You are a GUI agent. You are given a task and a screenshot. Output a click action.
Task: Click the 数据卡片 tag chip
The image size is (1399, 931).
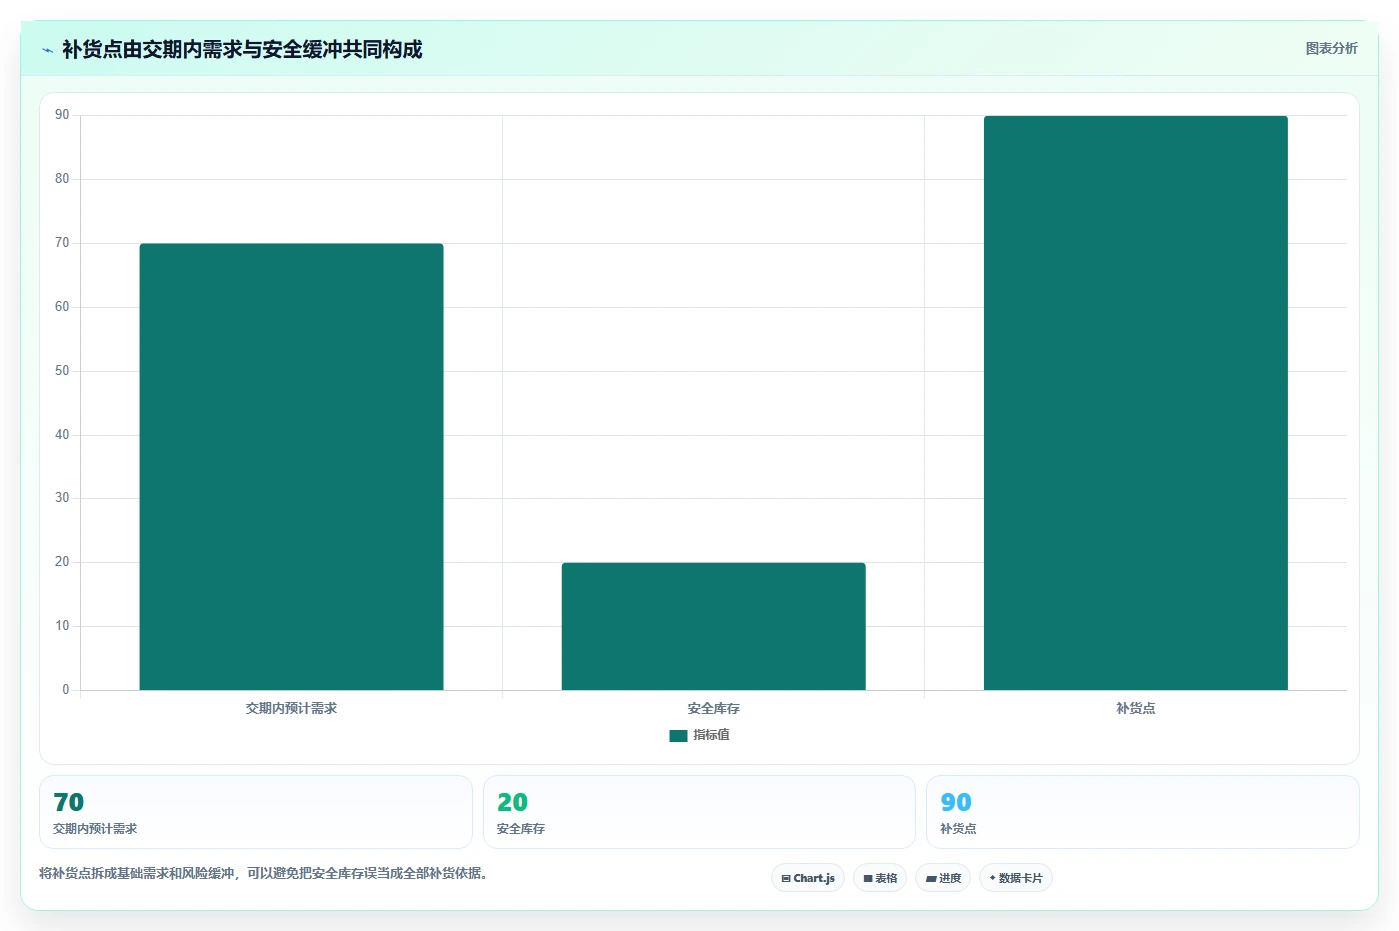(1016, 878)
